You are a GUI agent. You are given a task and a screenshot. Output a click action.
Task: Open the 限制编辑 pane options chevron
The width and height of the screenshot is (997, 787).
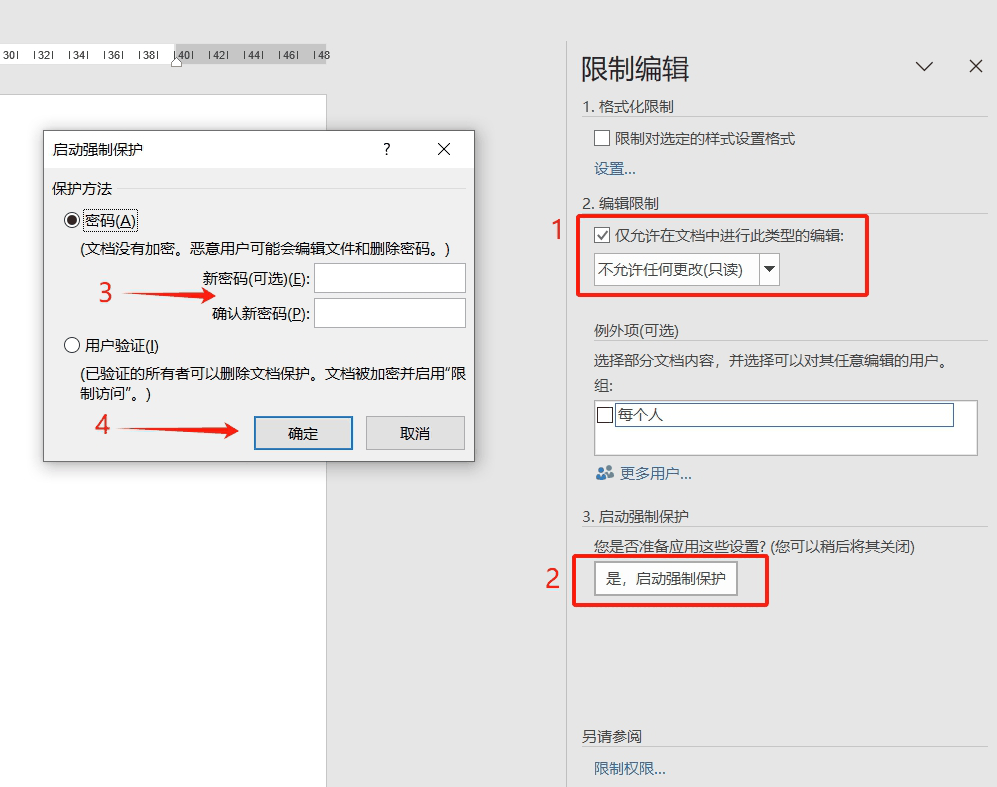tap(924, 67)
